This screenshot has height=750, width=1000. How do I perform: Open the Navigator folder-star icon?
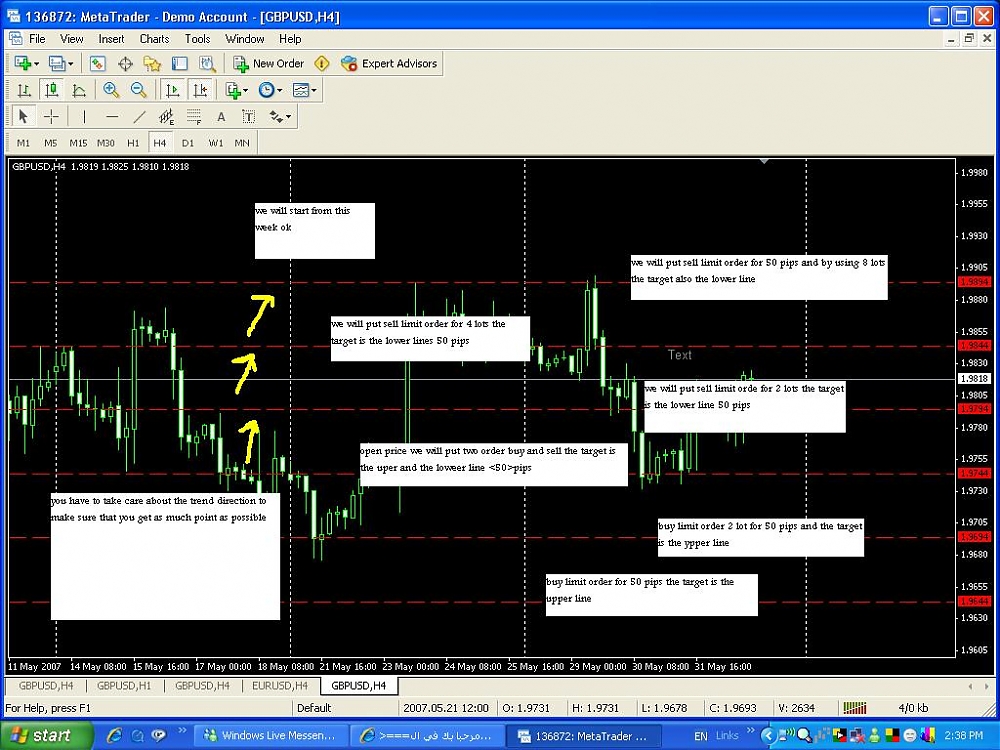(x=152, y=63)
